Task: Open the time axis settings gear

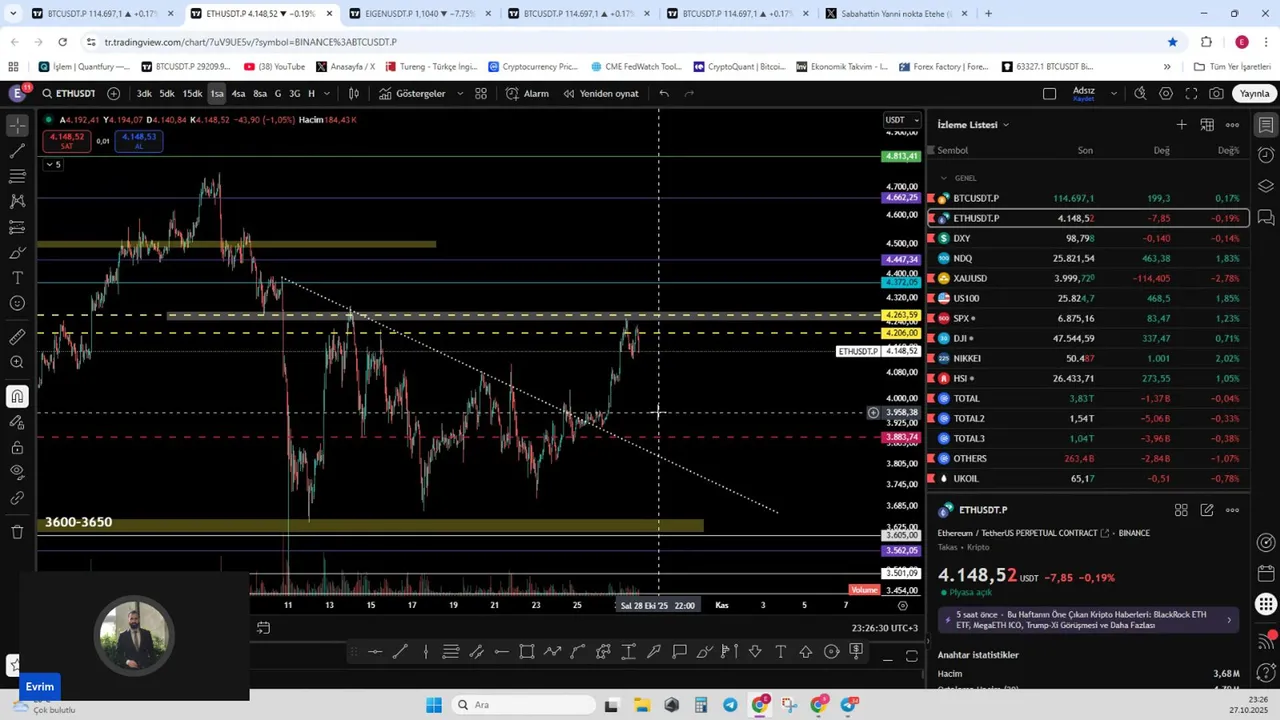Action: [903, 605]
